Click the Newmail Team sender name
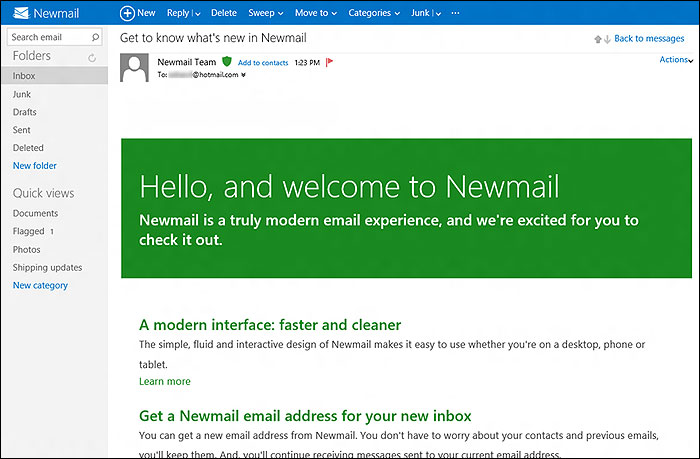 [x=187, y=62]
